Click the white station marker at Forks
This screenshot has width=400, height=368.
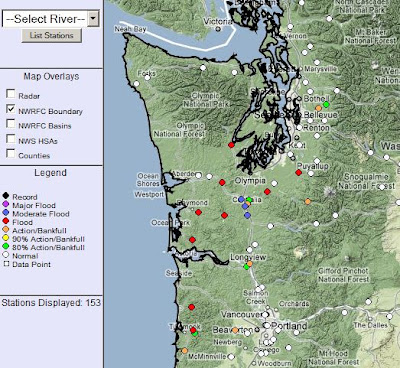point(148,78)
